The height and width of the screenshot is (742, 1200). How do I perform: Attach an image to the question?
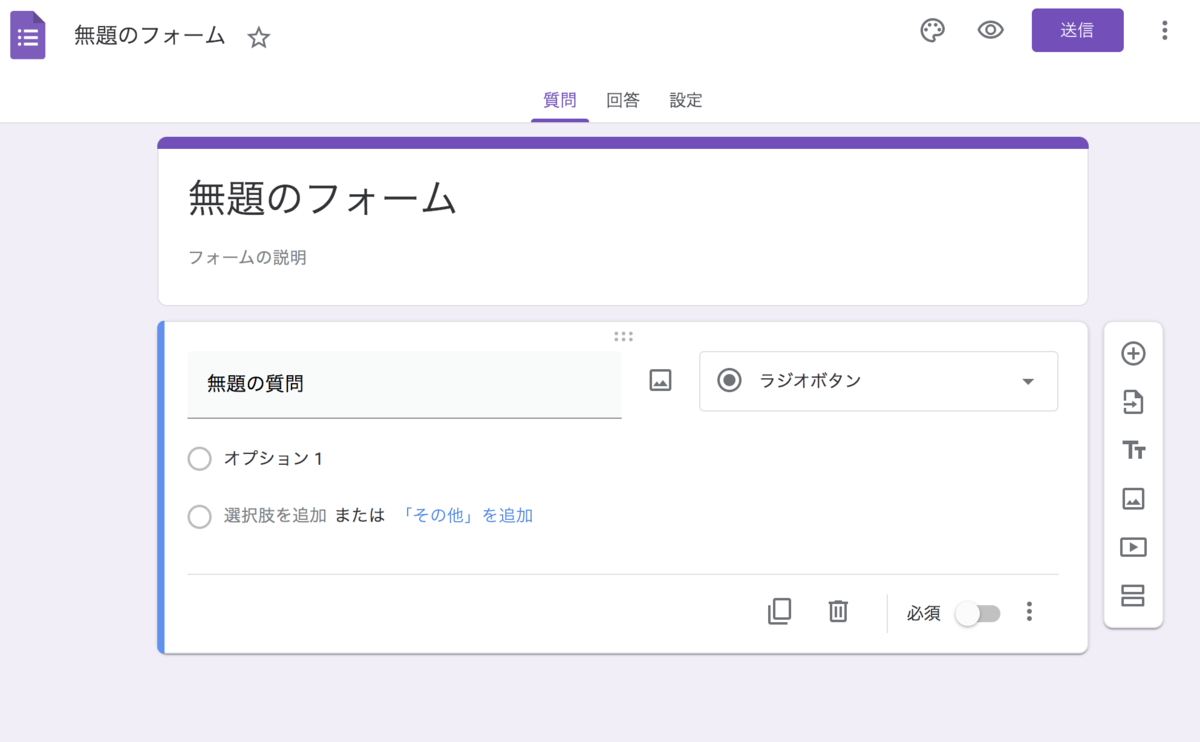659,381
